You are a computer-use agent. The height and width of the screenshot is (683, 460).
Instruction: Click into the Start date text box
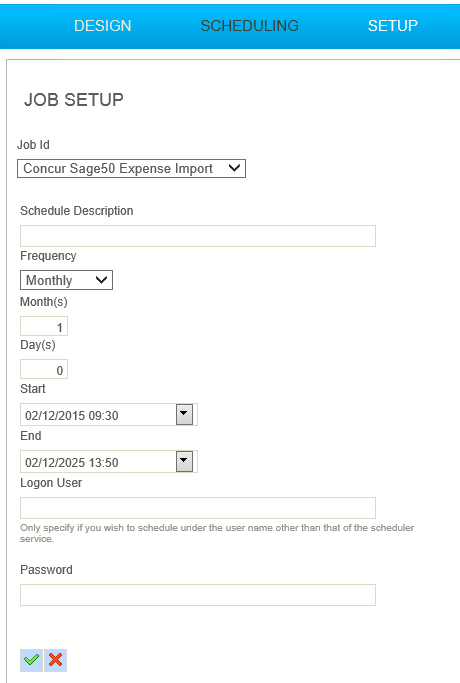(98, 415)
